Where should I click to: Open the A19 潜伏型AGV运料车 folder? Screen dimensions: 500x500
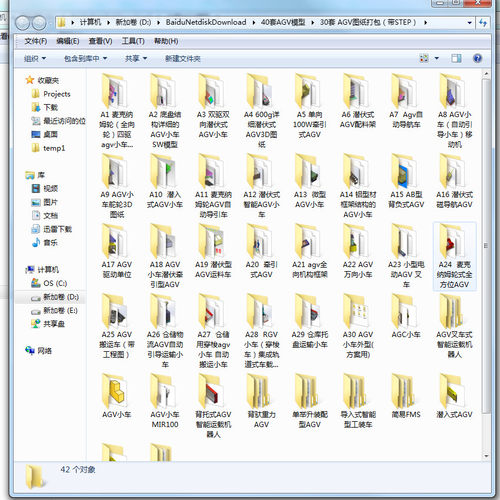[213, 251]
